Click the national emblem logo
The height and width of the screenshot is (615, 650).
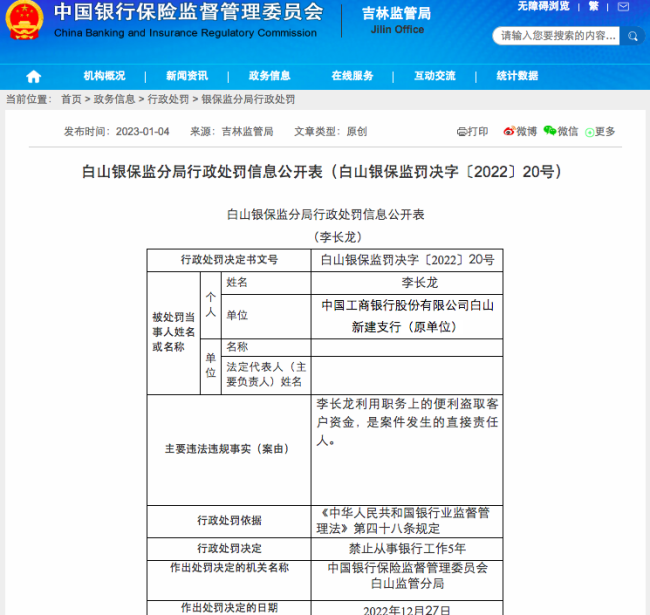click(x=24, y=20)
